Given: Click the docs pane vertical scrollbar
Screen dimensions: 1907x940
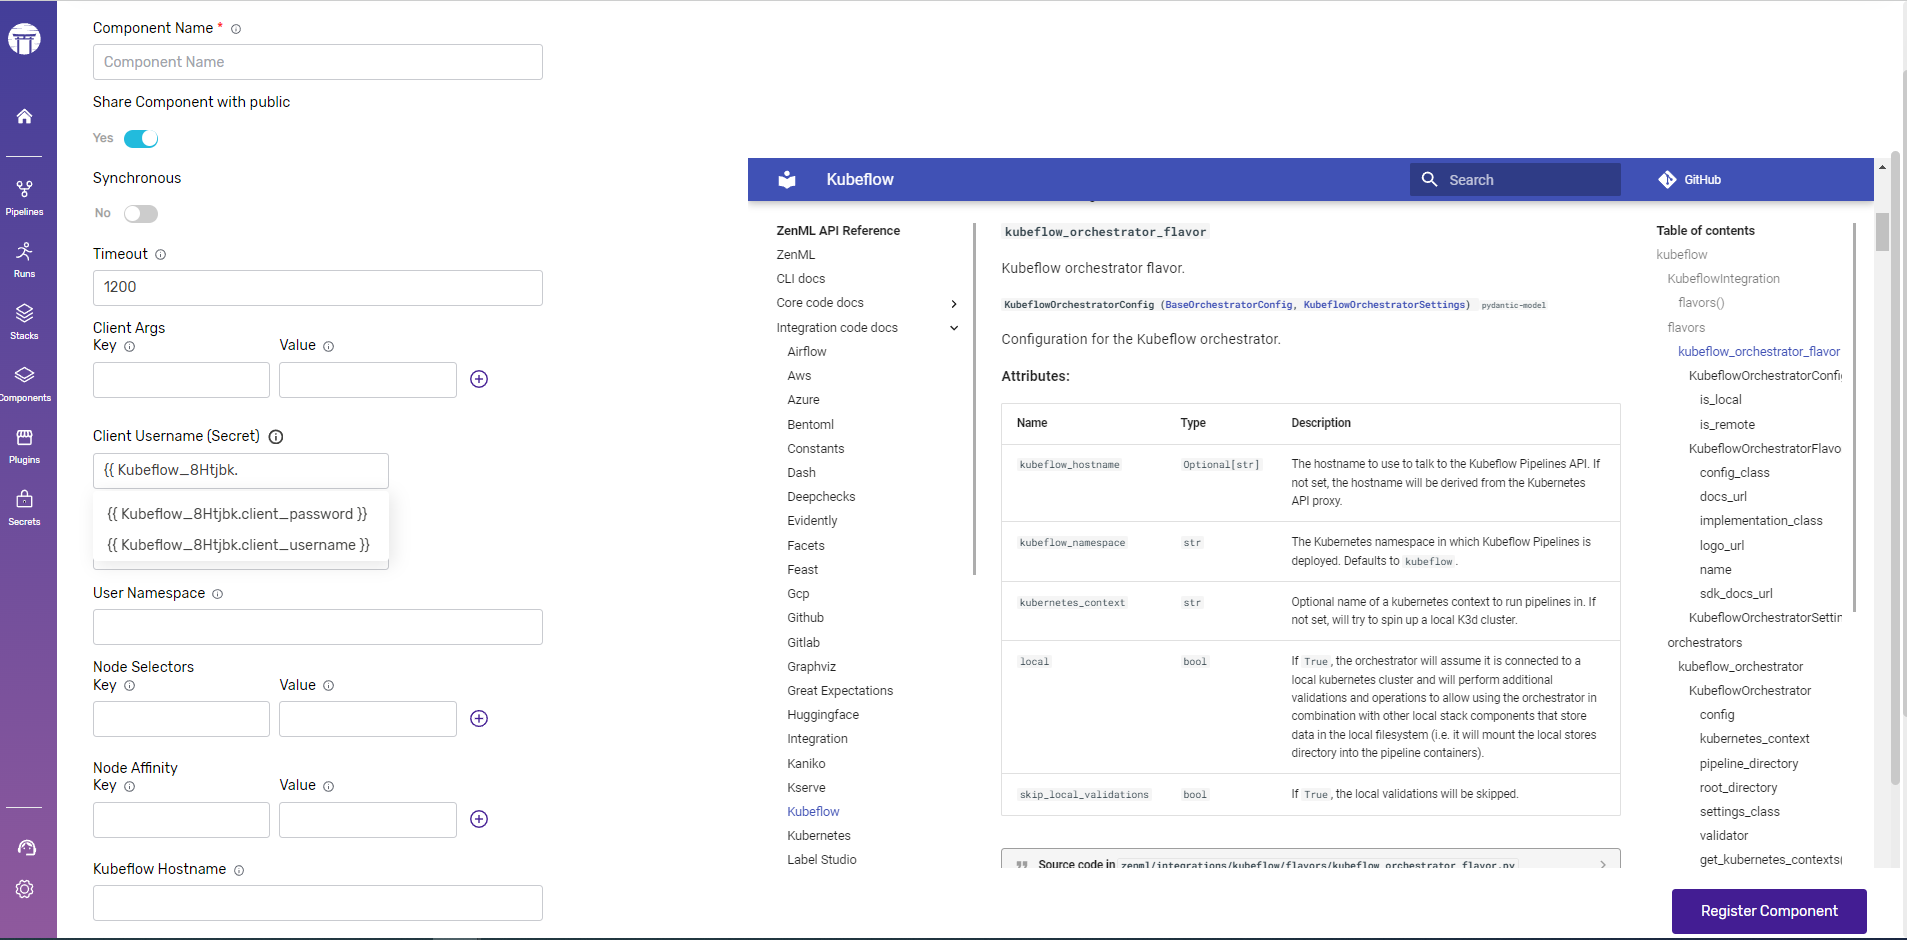Looking at the screenshot, I should 1882,232.
